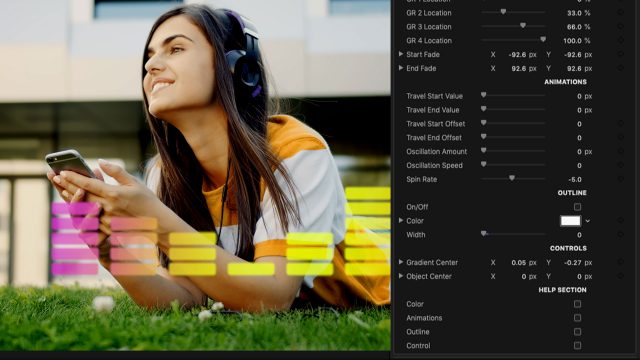Add keyframe for Oscillation Amount

(620, 152)
